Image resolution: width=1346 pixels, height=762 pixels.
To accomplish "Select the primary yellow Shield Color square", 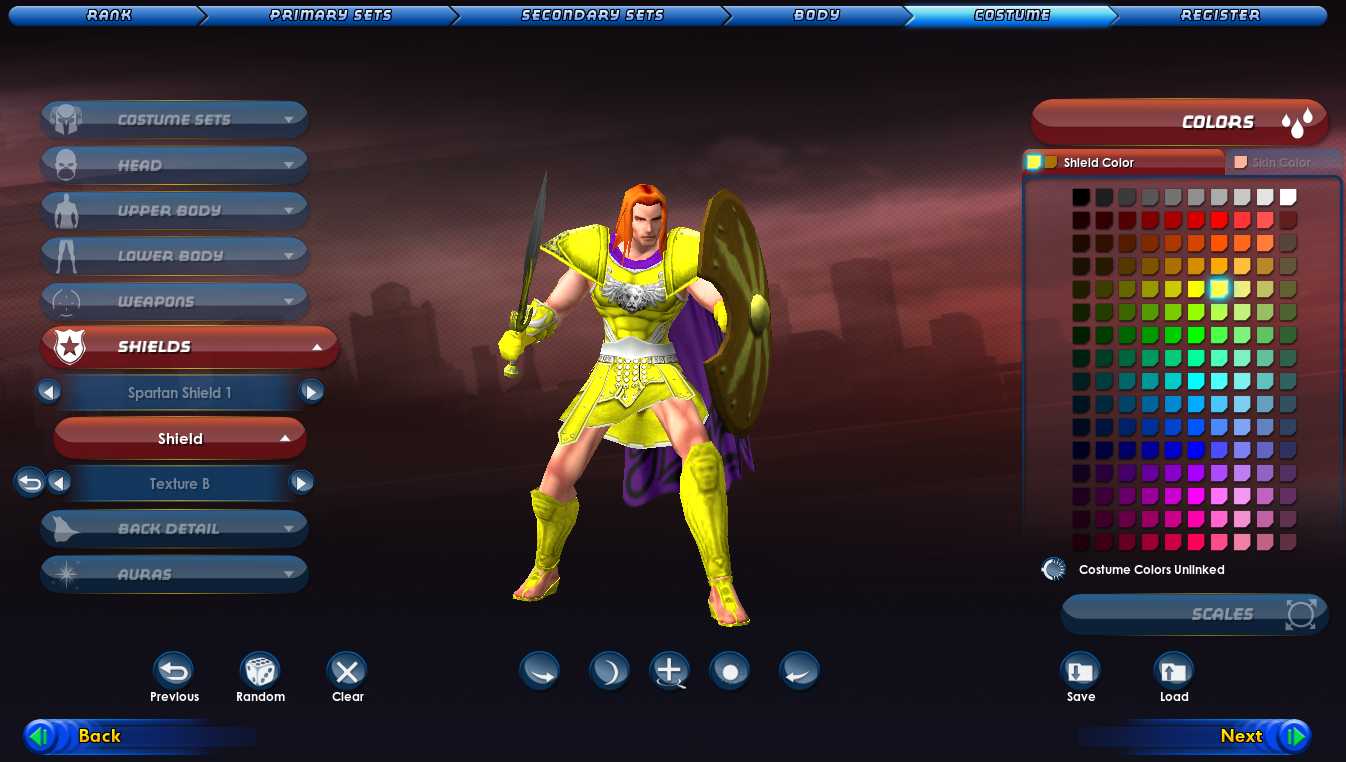I will 1034,162.
